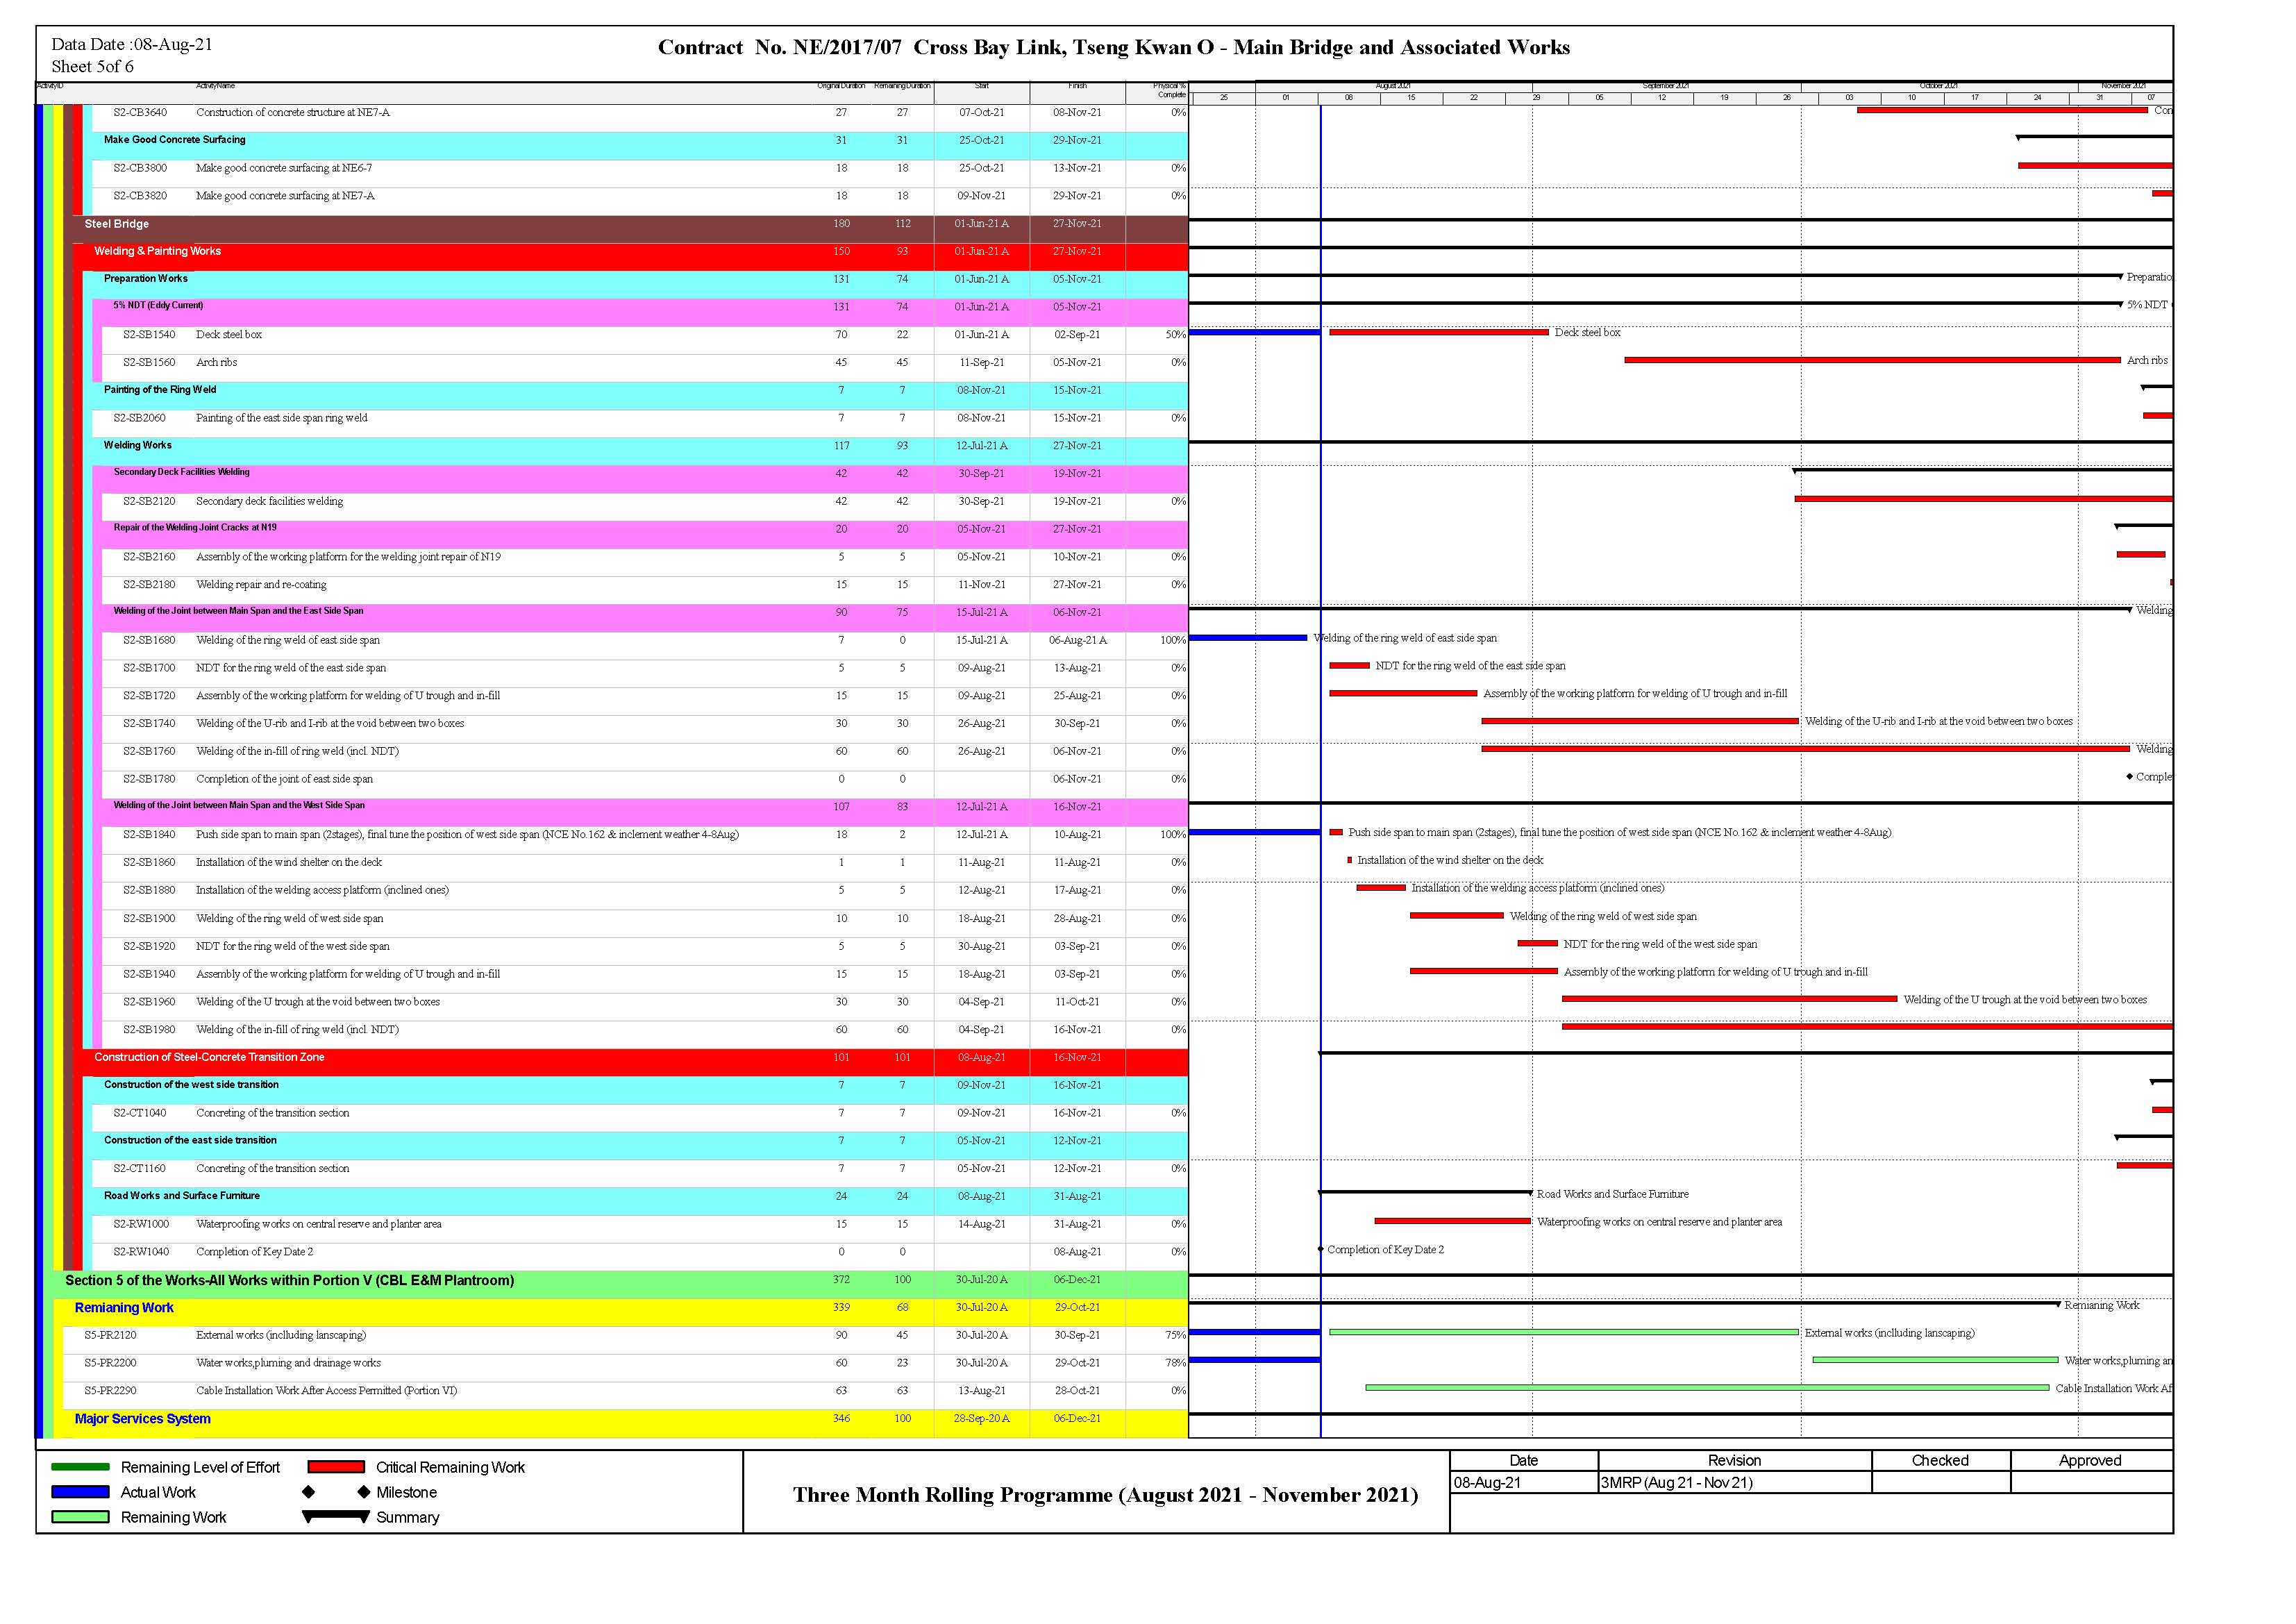Select the Welding & Painting Works group row

point(635,257)
